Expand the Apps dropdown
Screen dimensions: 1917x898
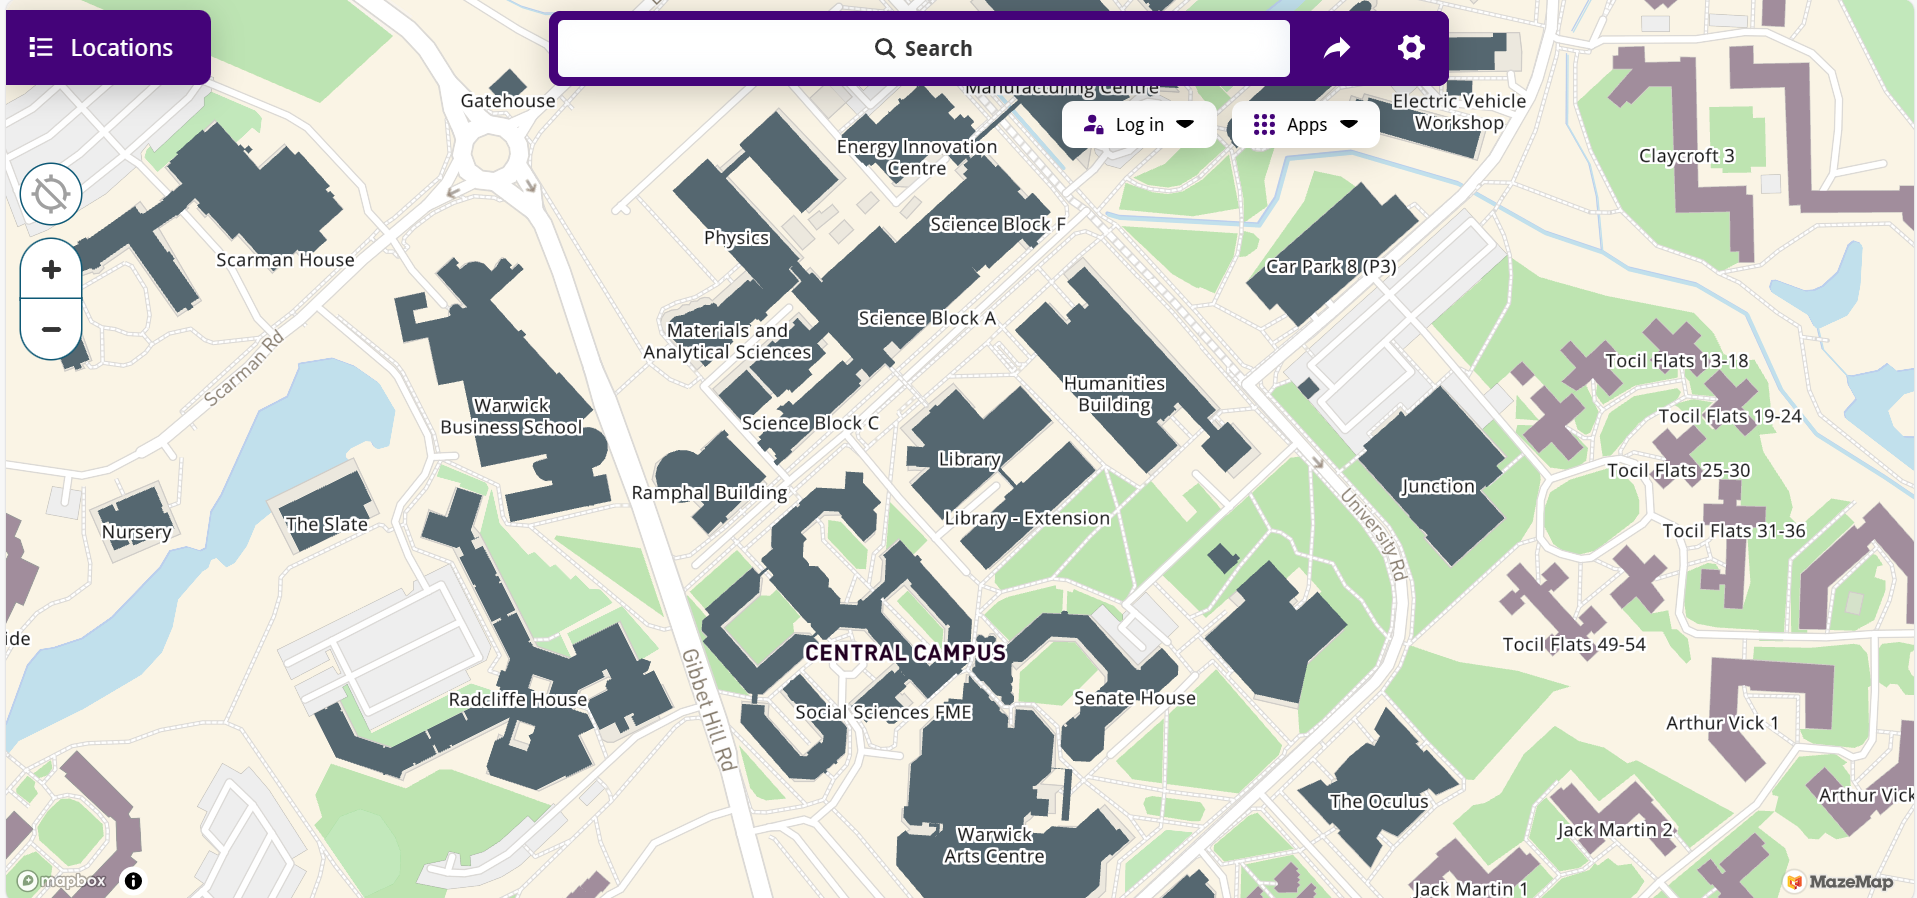pos(1305,125)
